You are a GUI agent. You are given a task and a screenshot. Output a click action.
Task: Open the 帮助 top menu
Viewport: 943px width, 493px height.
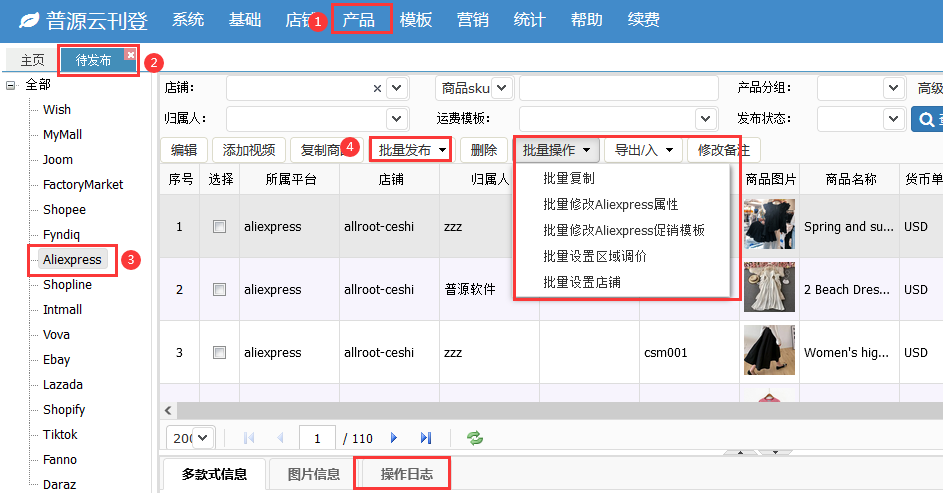coord(586,20)
